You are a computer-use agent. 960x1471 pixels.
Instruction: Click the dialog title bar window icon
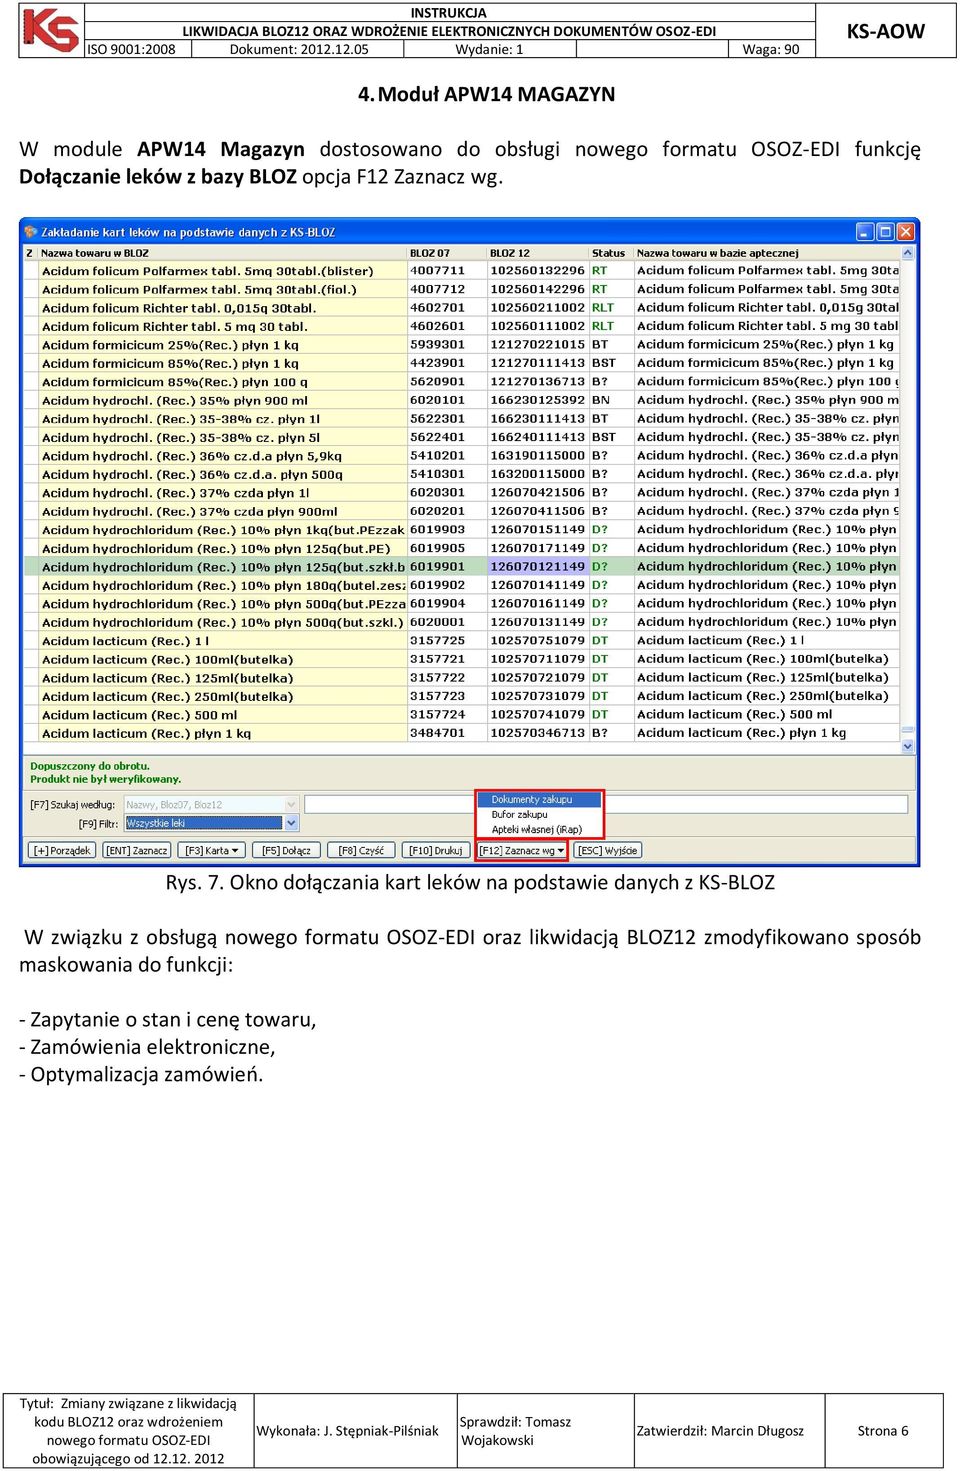(x=31, y=232)
